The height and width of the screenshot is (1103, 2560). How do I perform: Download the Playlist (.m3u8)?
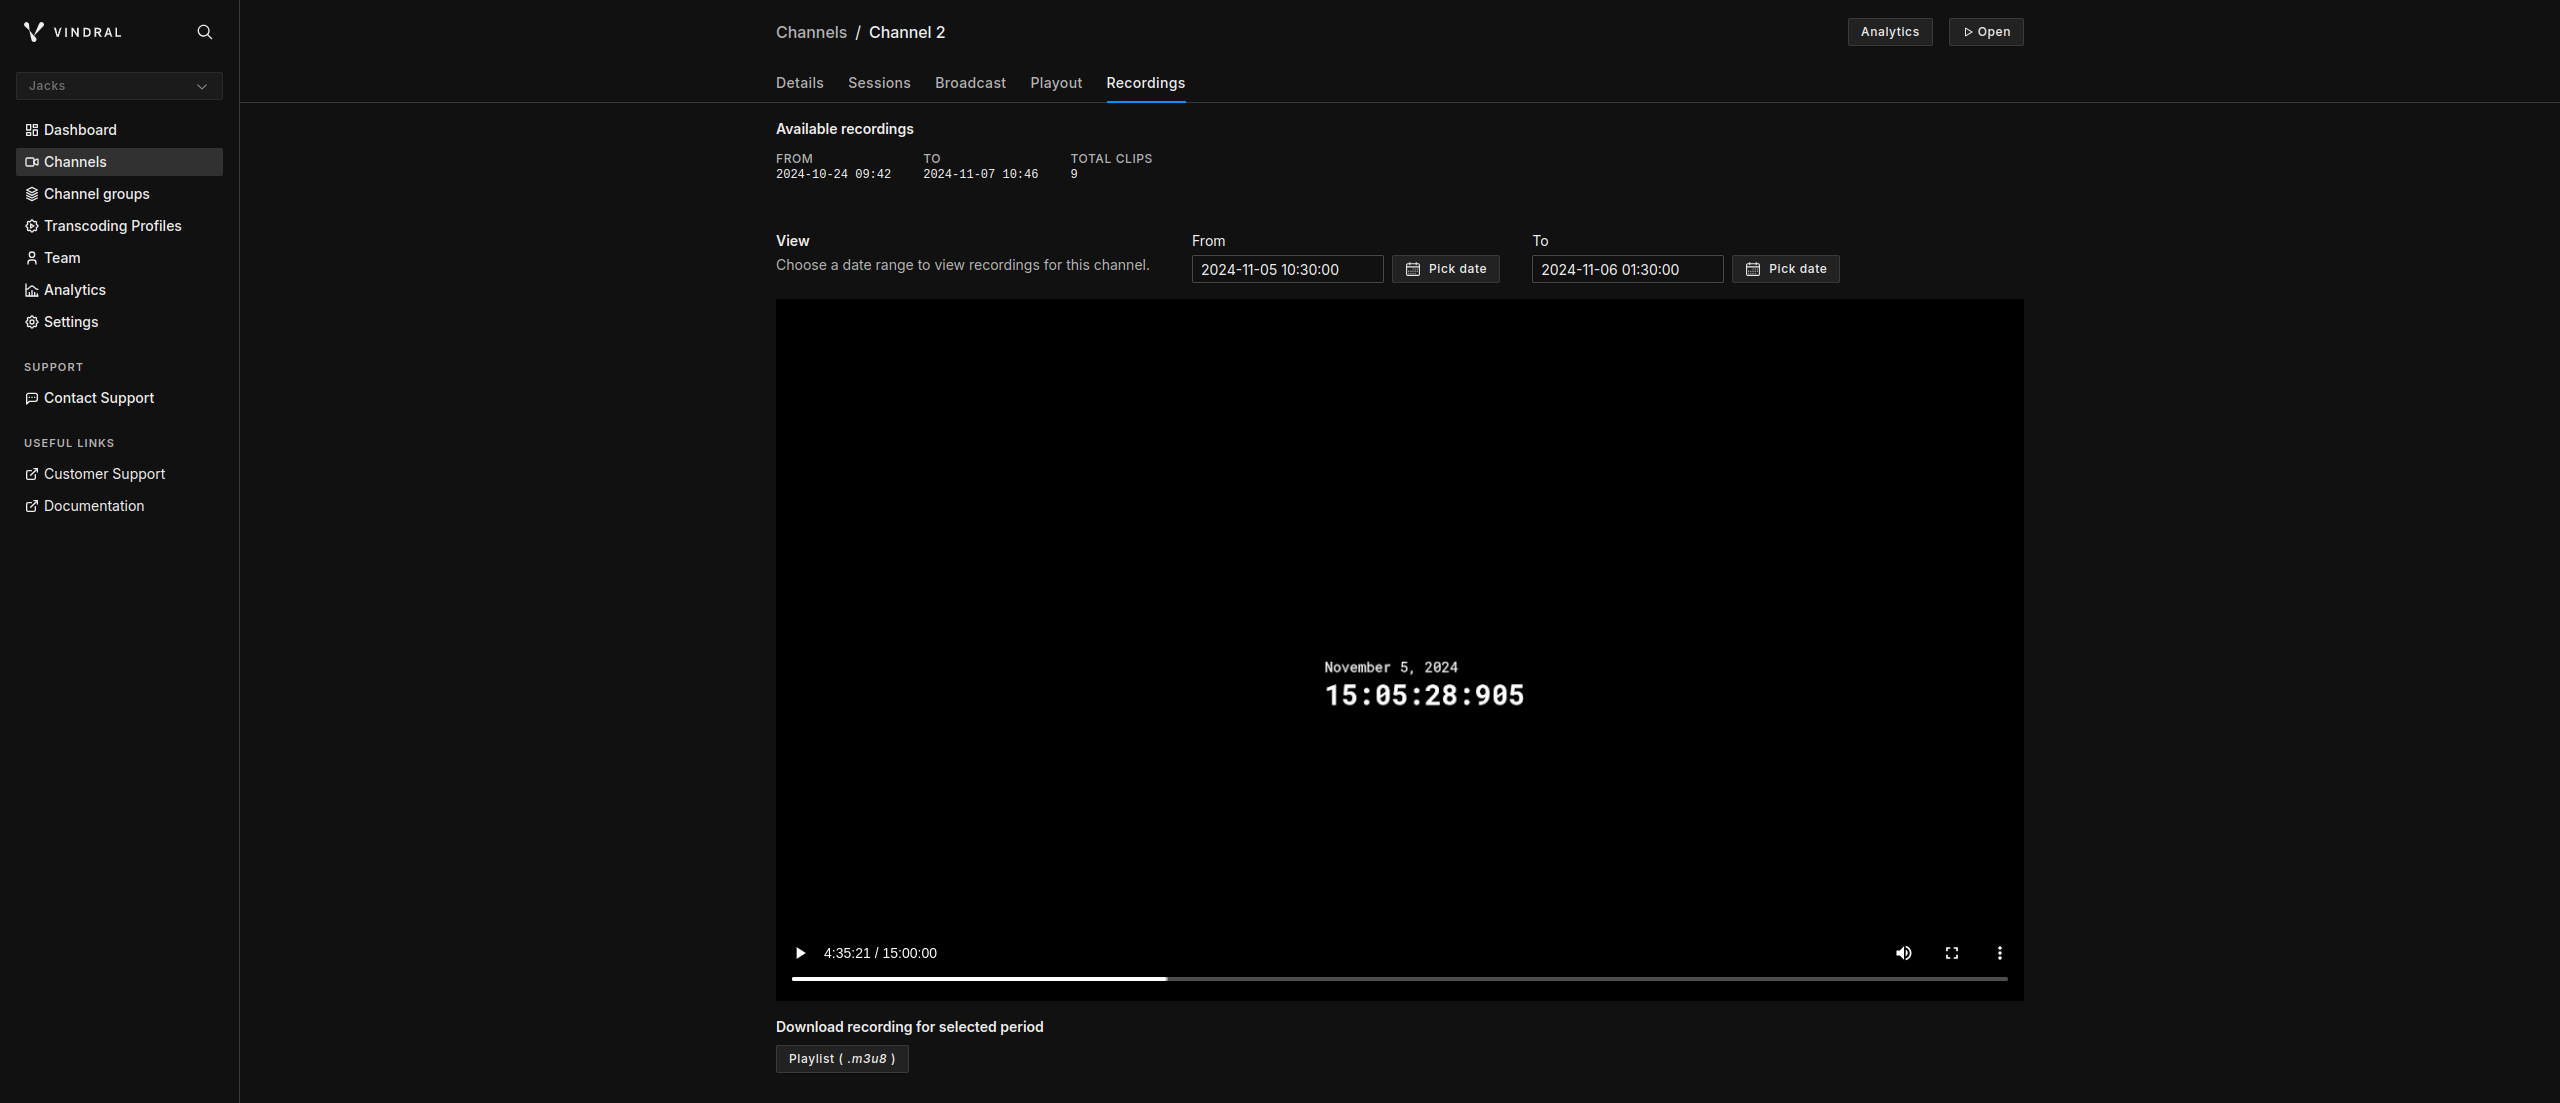tap(842, 1059)
